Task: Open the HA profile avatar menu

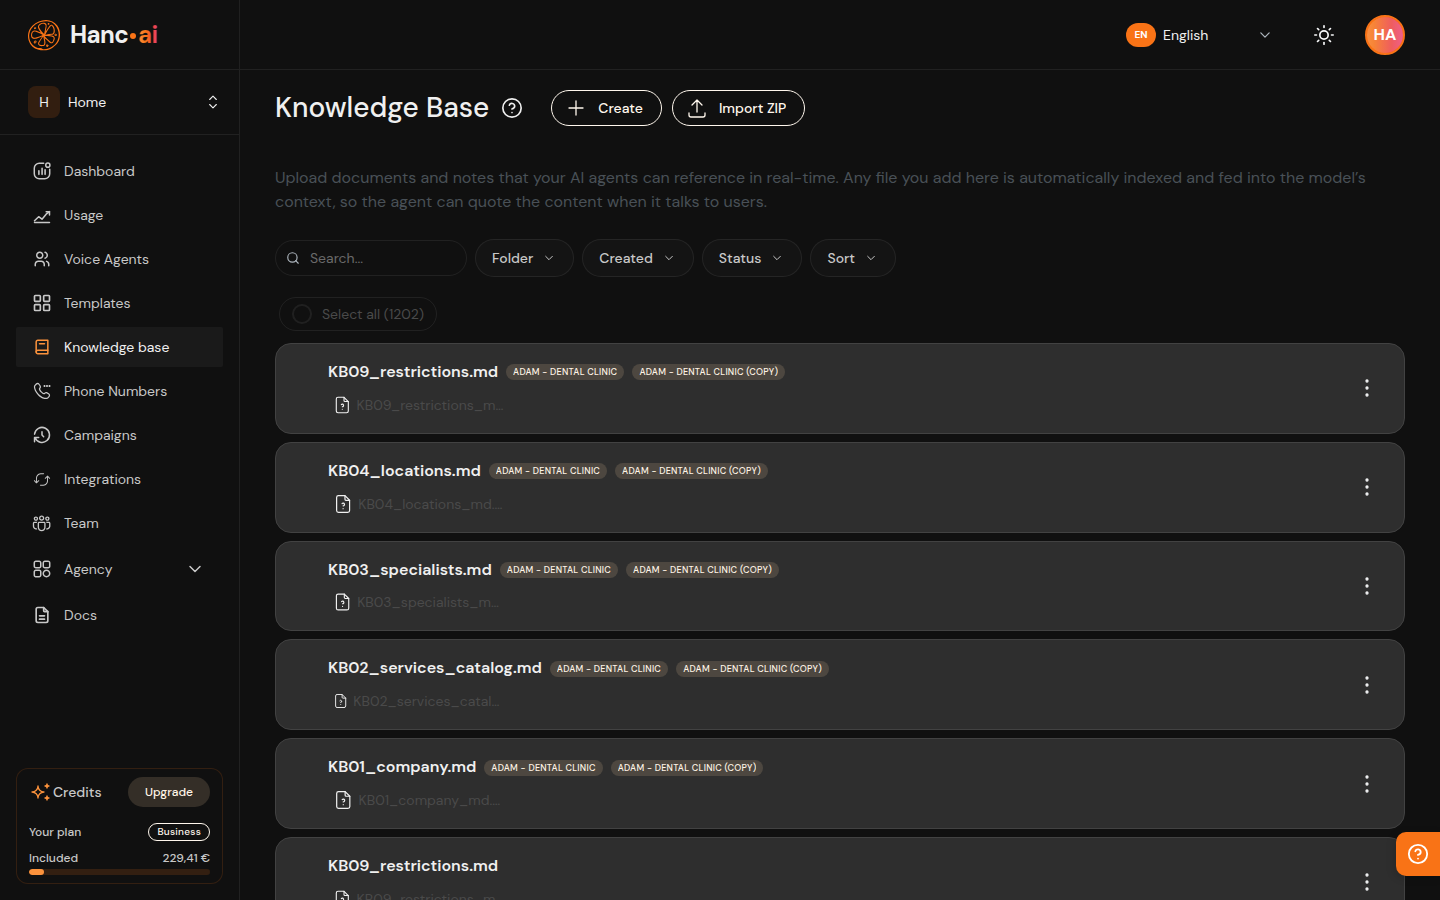Action: [x=1385, y=35]
